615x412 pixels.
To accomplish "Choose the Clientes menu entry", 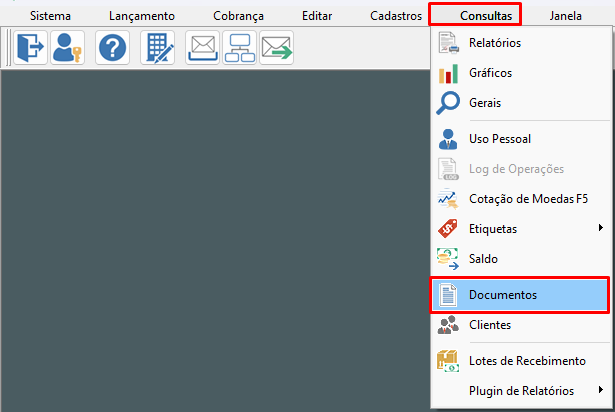I will 520,325.
